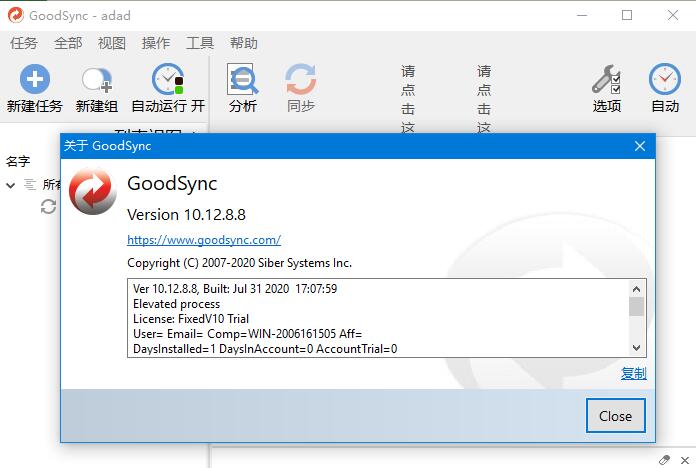696x468 pixels.
Task: Open the 任务 menu
Action: pos(24,43)
